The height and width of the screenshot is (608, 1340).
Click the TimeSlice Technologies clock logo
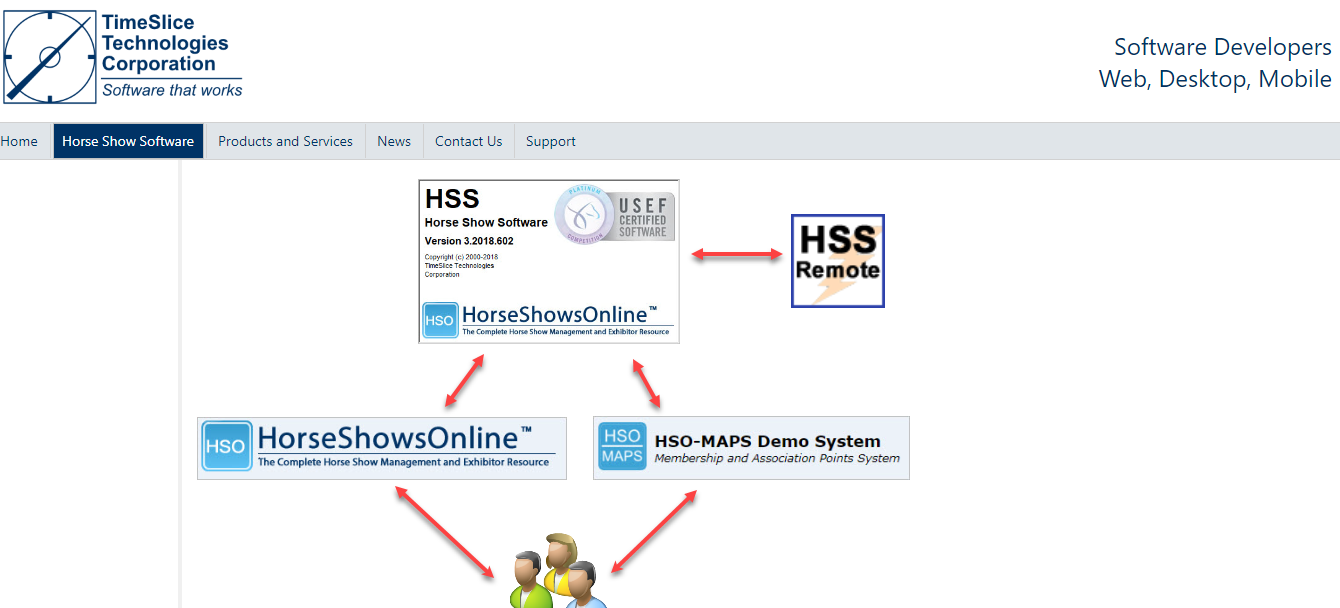pyautogui.click(x=49, y=56)
